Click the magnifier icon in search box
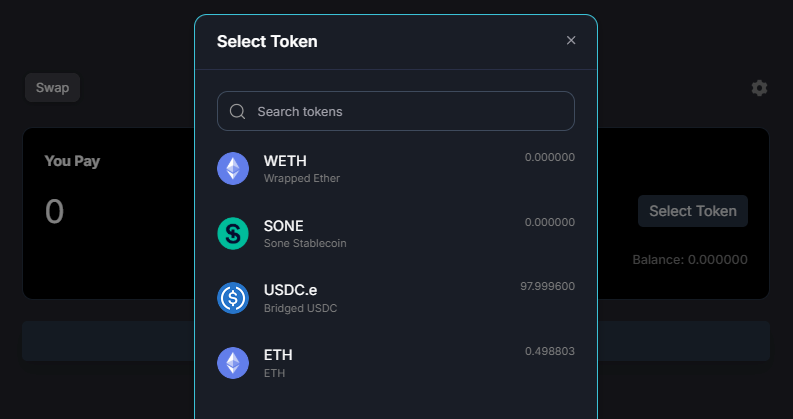This screenshot has height=419, width=793. (237, 111)
